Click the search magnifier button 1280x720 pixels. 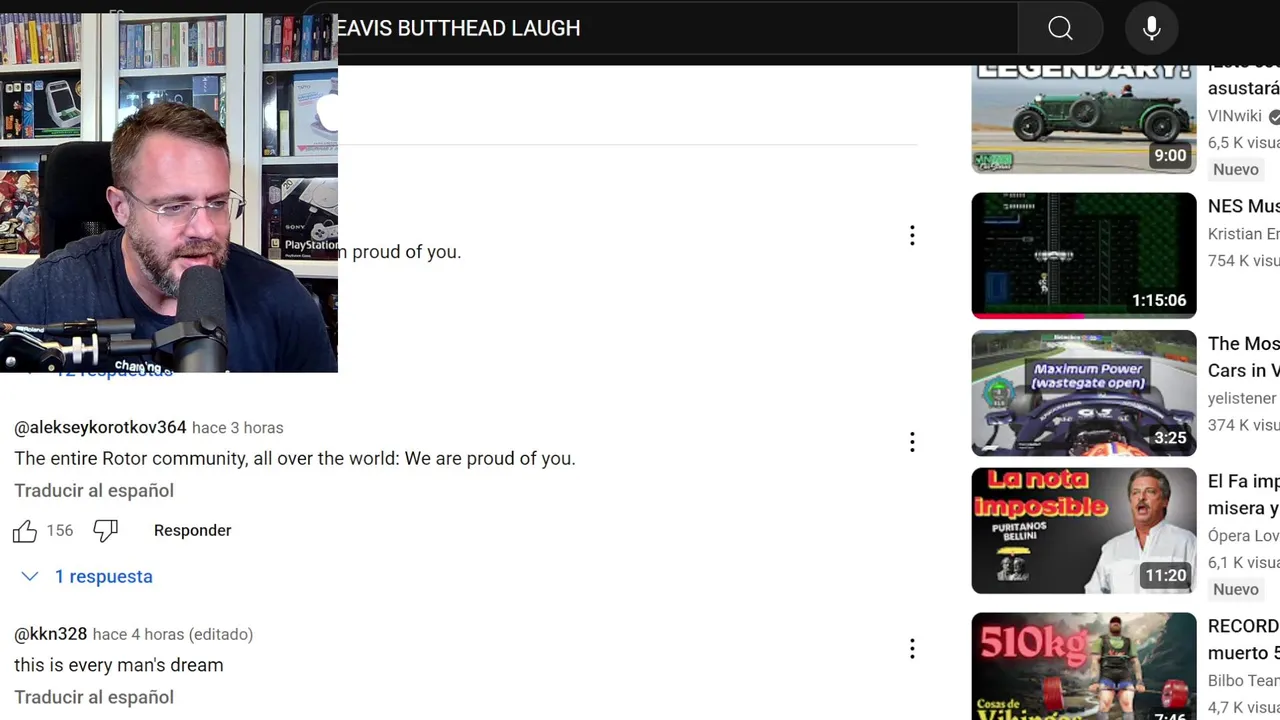click(x=1060, y=28)
